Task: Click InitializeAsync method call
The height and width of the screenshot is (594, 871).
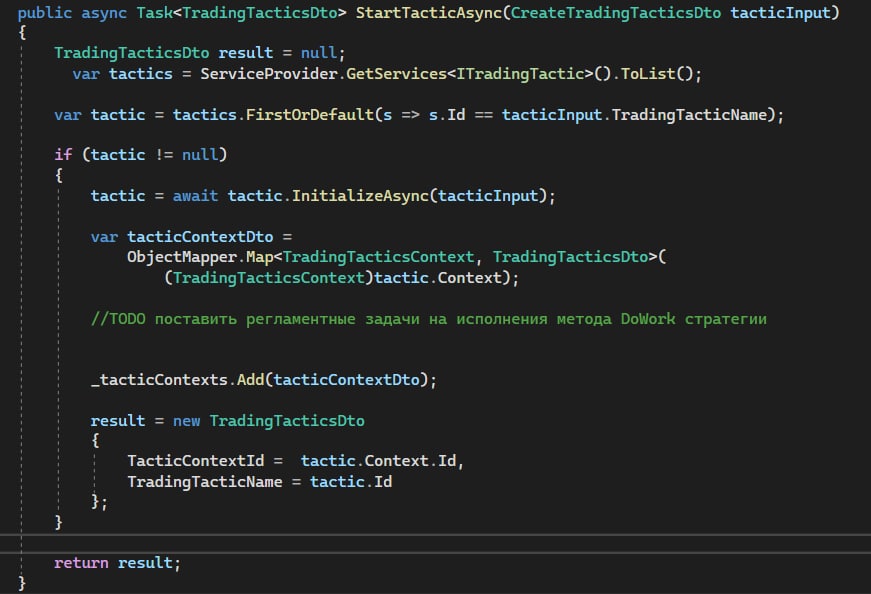Action: [361, 196]
